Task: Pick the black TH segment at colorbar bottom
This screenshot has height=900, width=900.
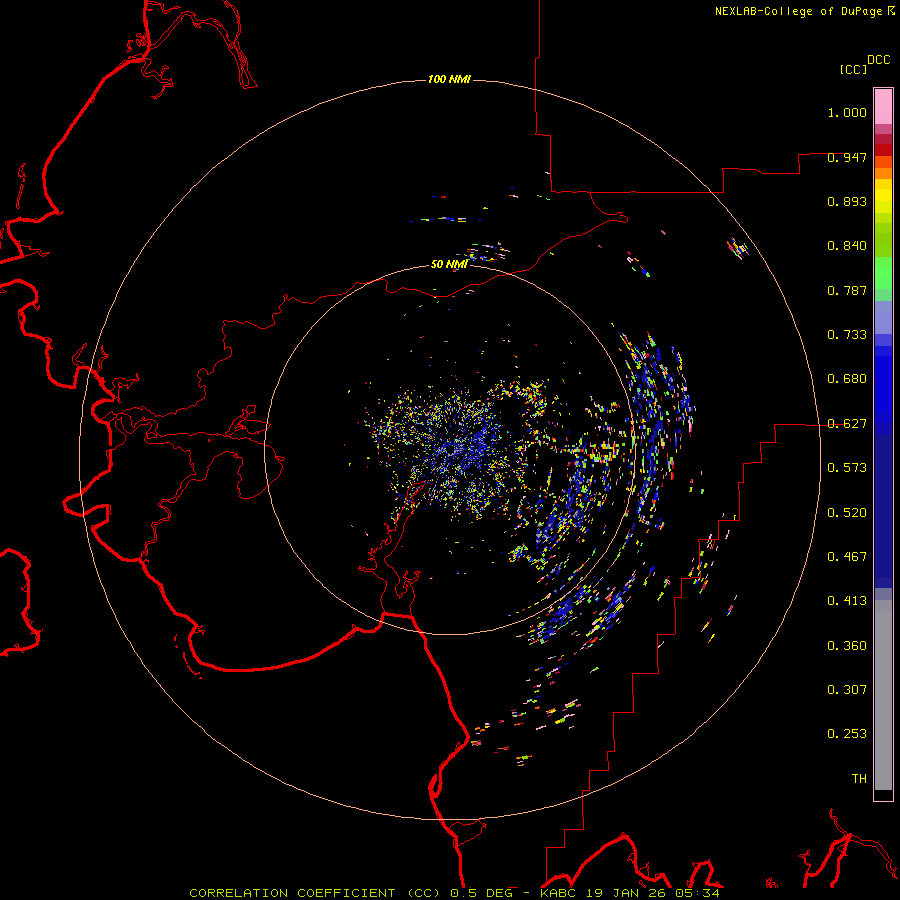Action: point(883,794)
